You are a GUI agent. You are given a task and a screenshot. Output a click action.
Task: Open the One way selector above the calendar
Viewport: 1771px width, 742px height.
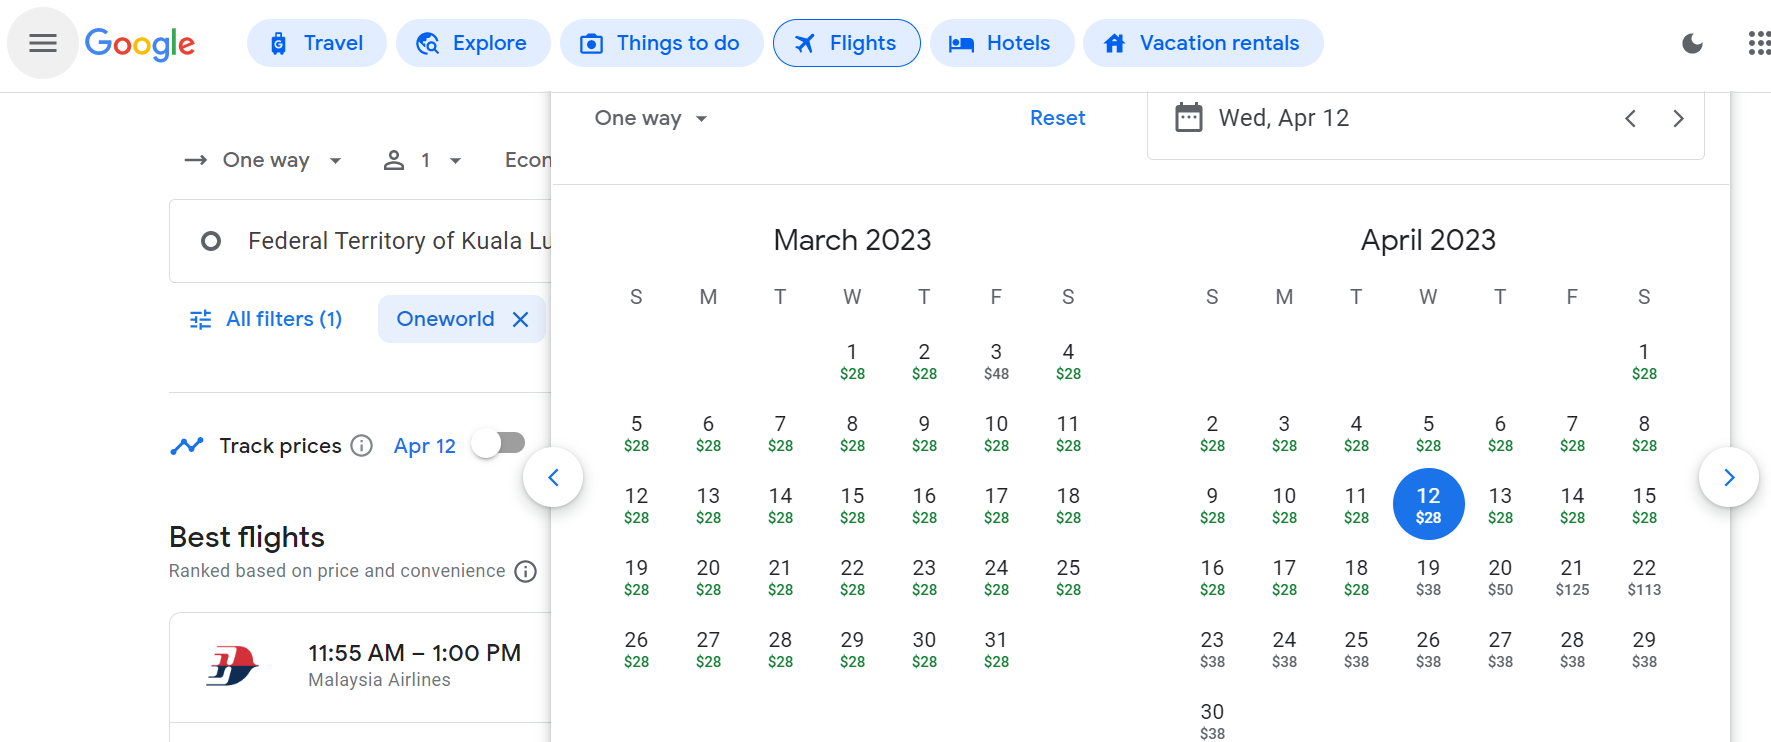pos(650,118)
